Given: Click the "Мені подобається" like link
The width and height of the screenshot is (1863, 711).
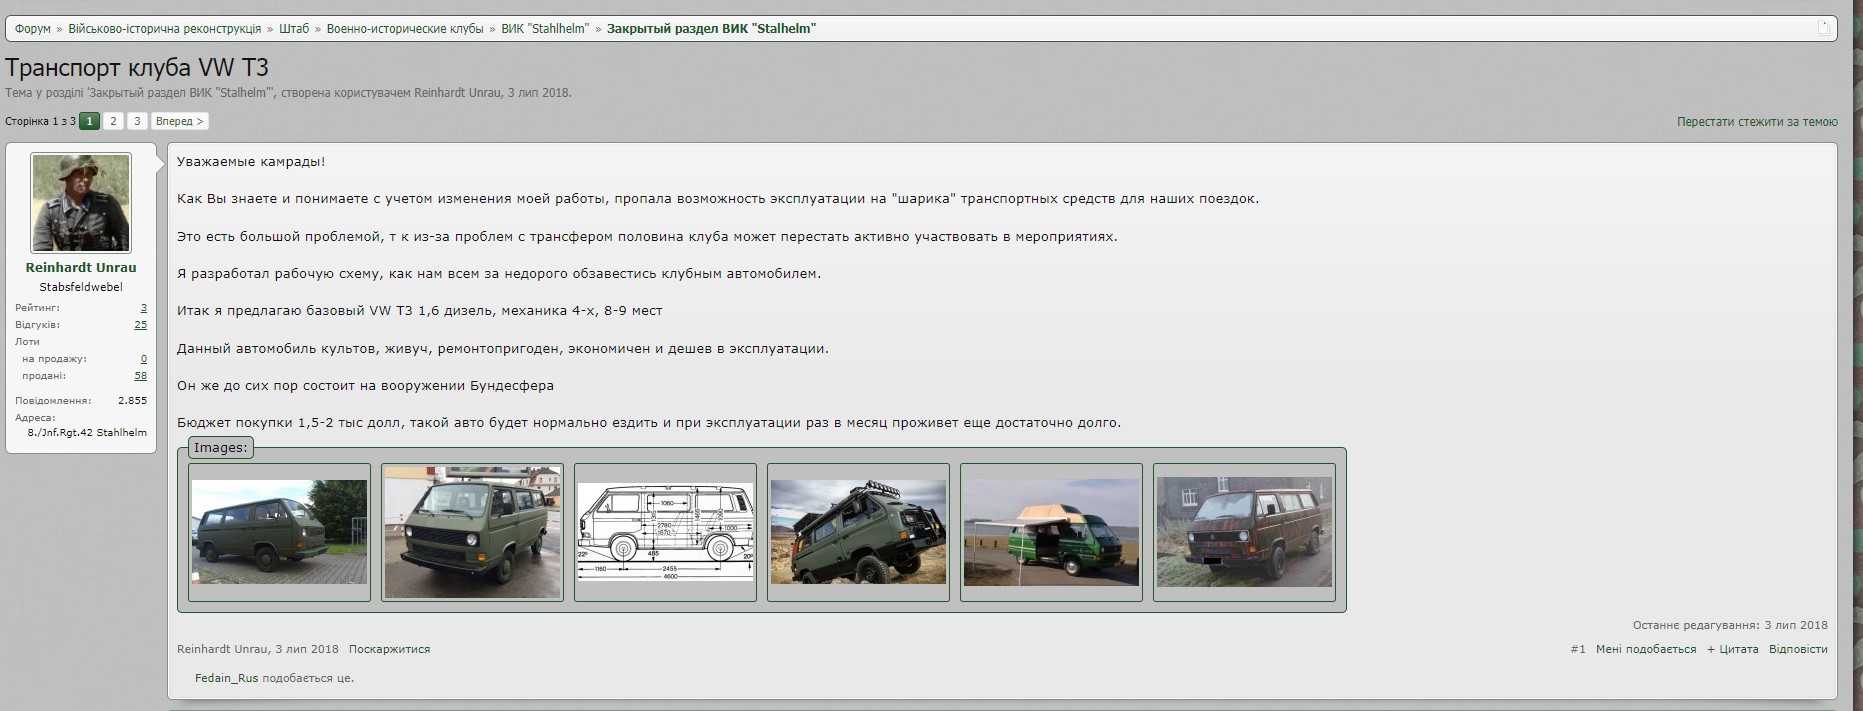Looking at the screenshot, I should 1646,649.
